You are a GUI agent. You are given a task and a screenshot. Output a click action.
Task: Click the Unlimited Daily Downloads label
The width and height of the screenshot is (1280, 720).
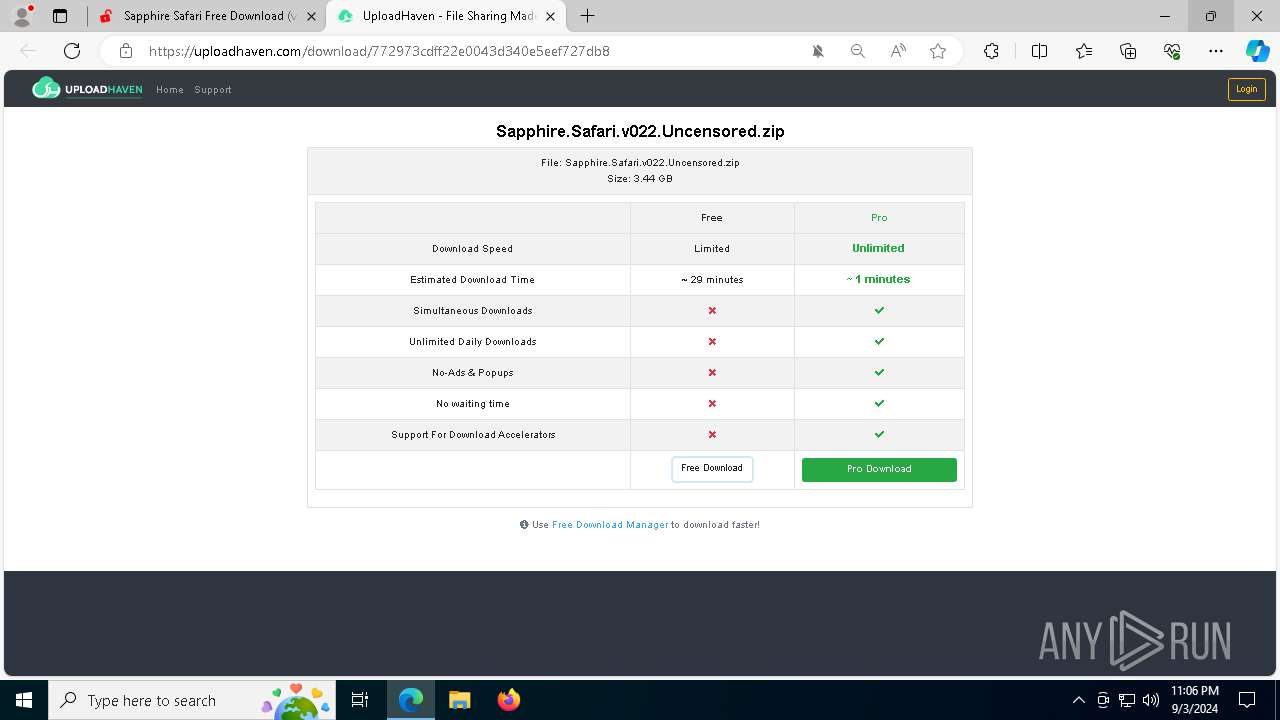[x=473, y=342]
